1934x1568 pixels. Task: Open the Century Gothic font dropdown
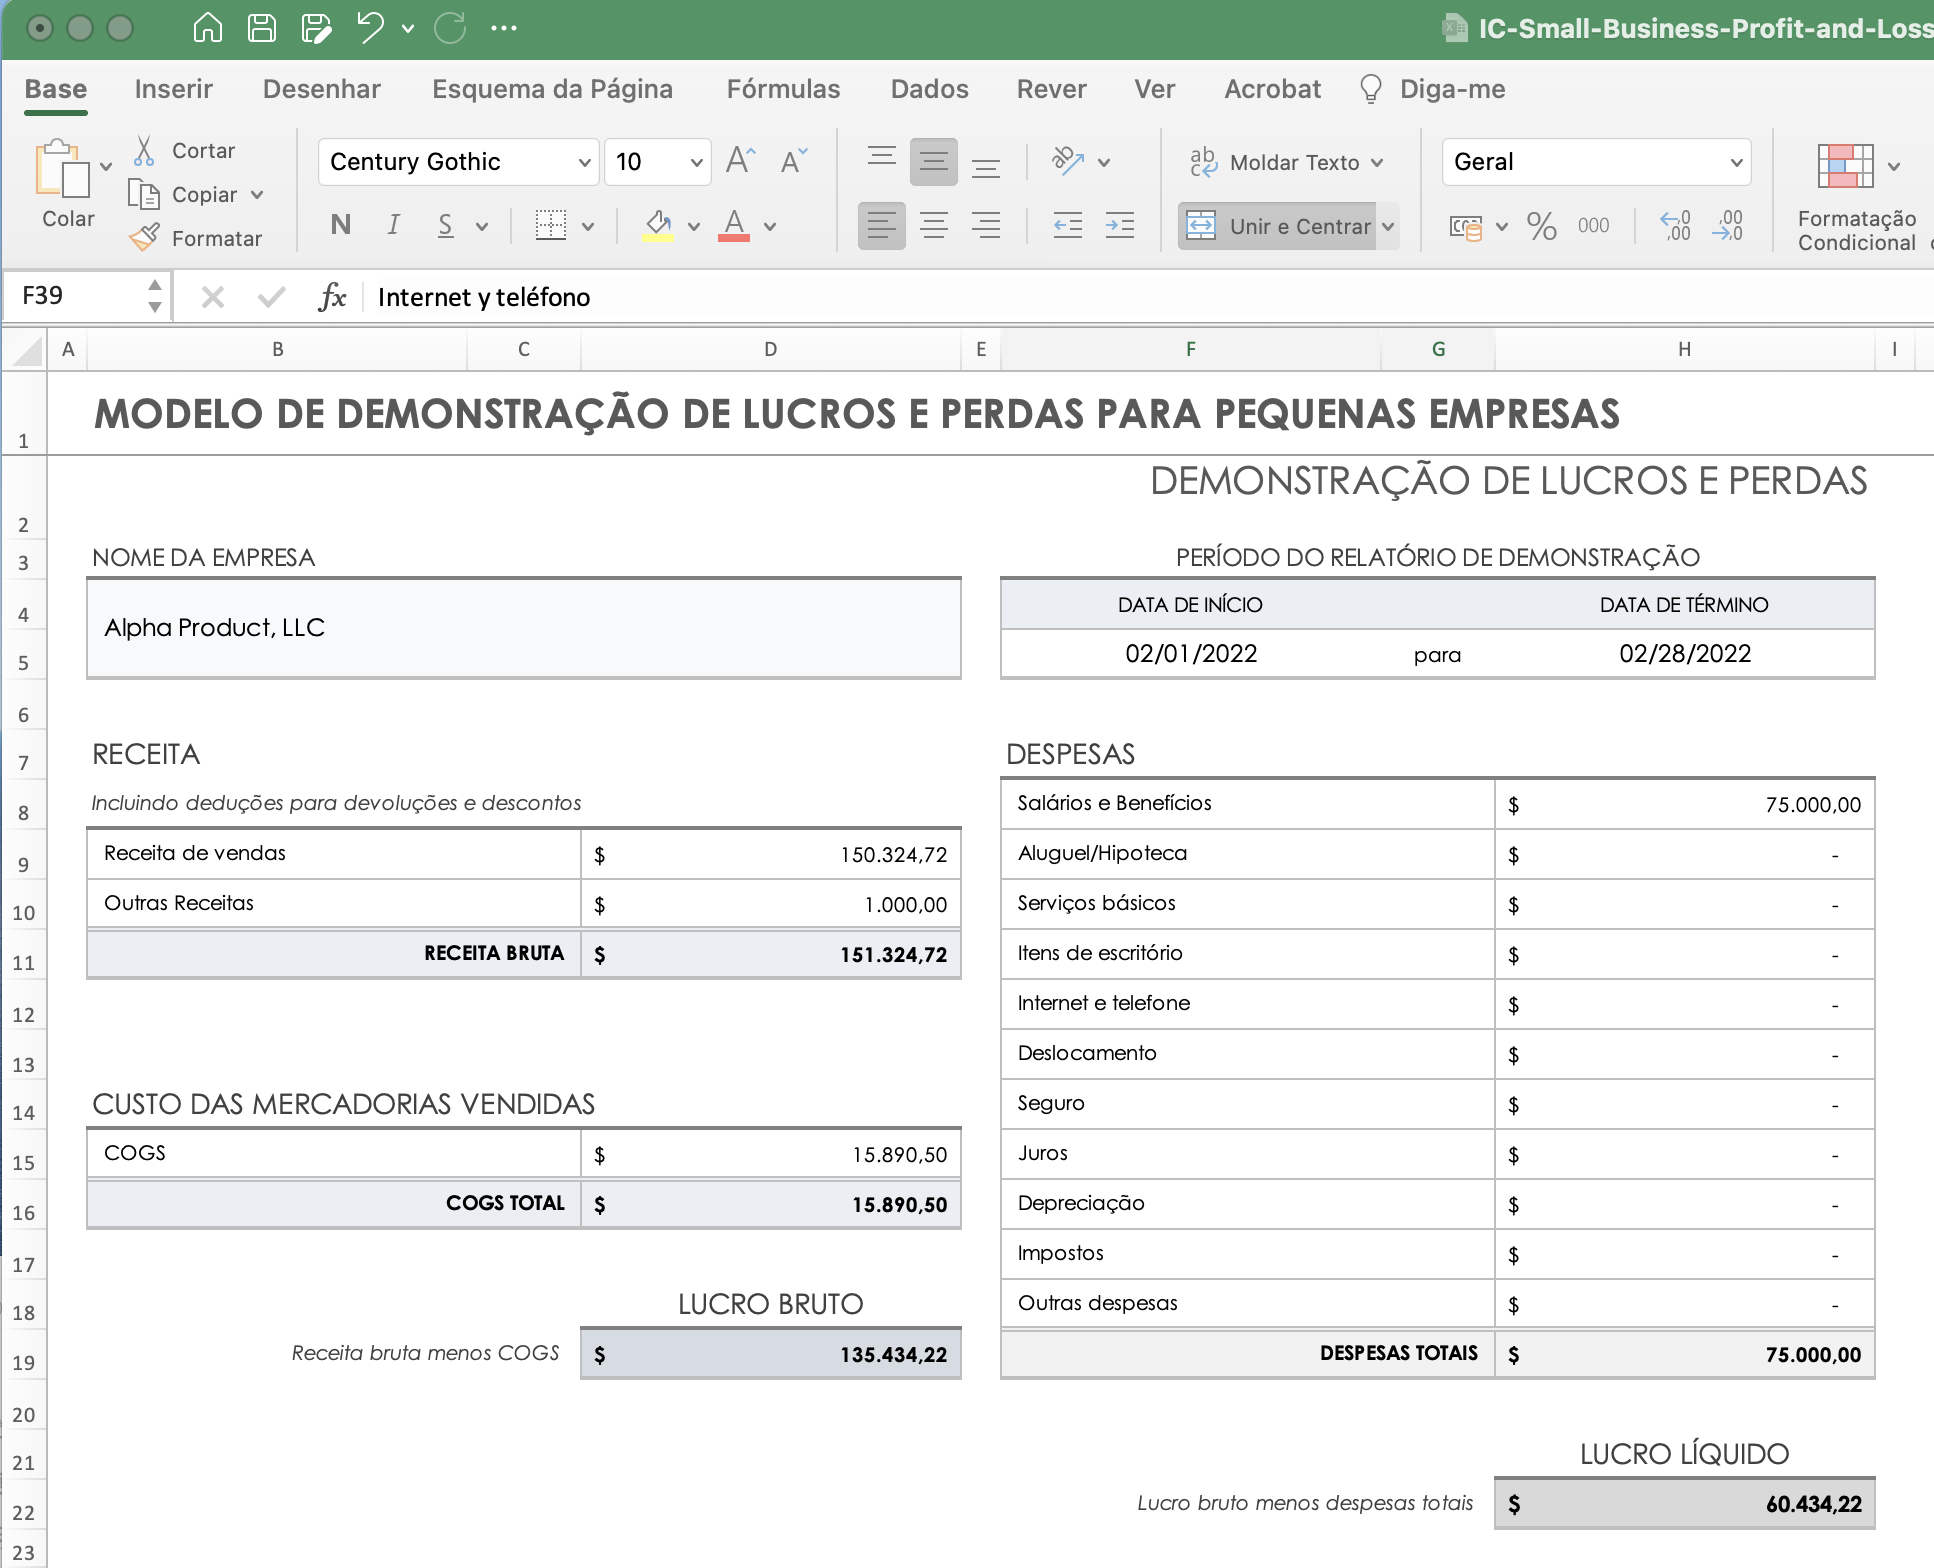point(584,162)
